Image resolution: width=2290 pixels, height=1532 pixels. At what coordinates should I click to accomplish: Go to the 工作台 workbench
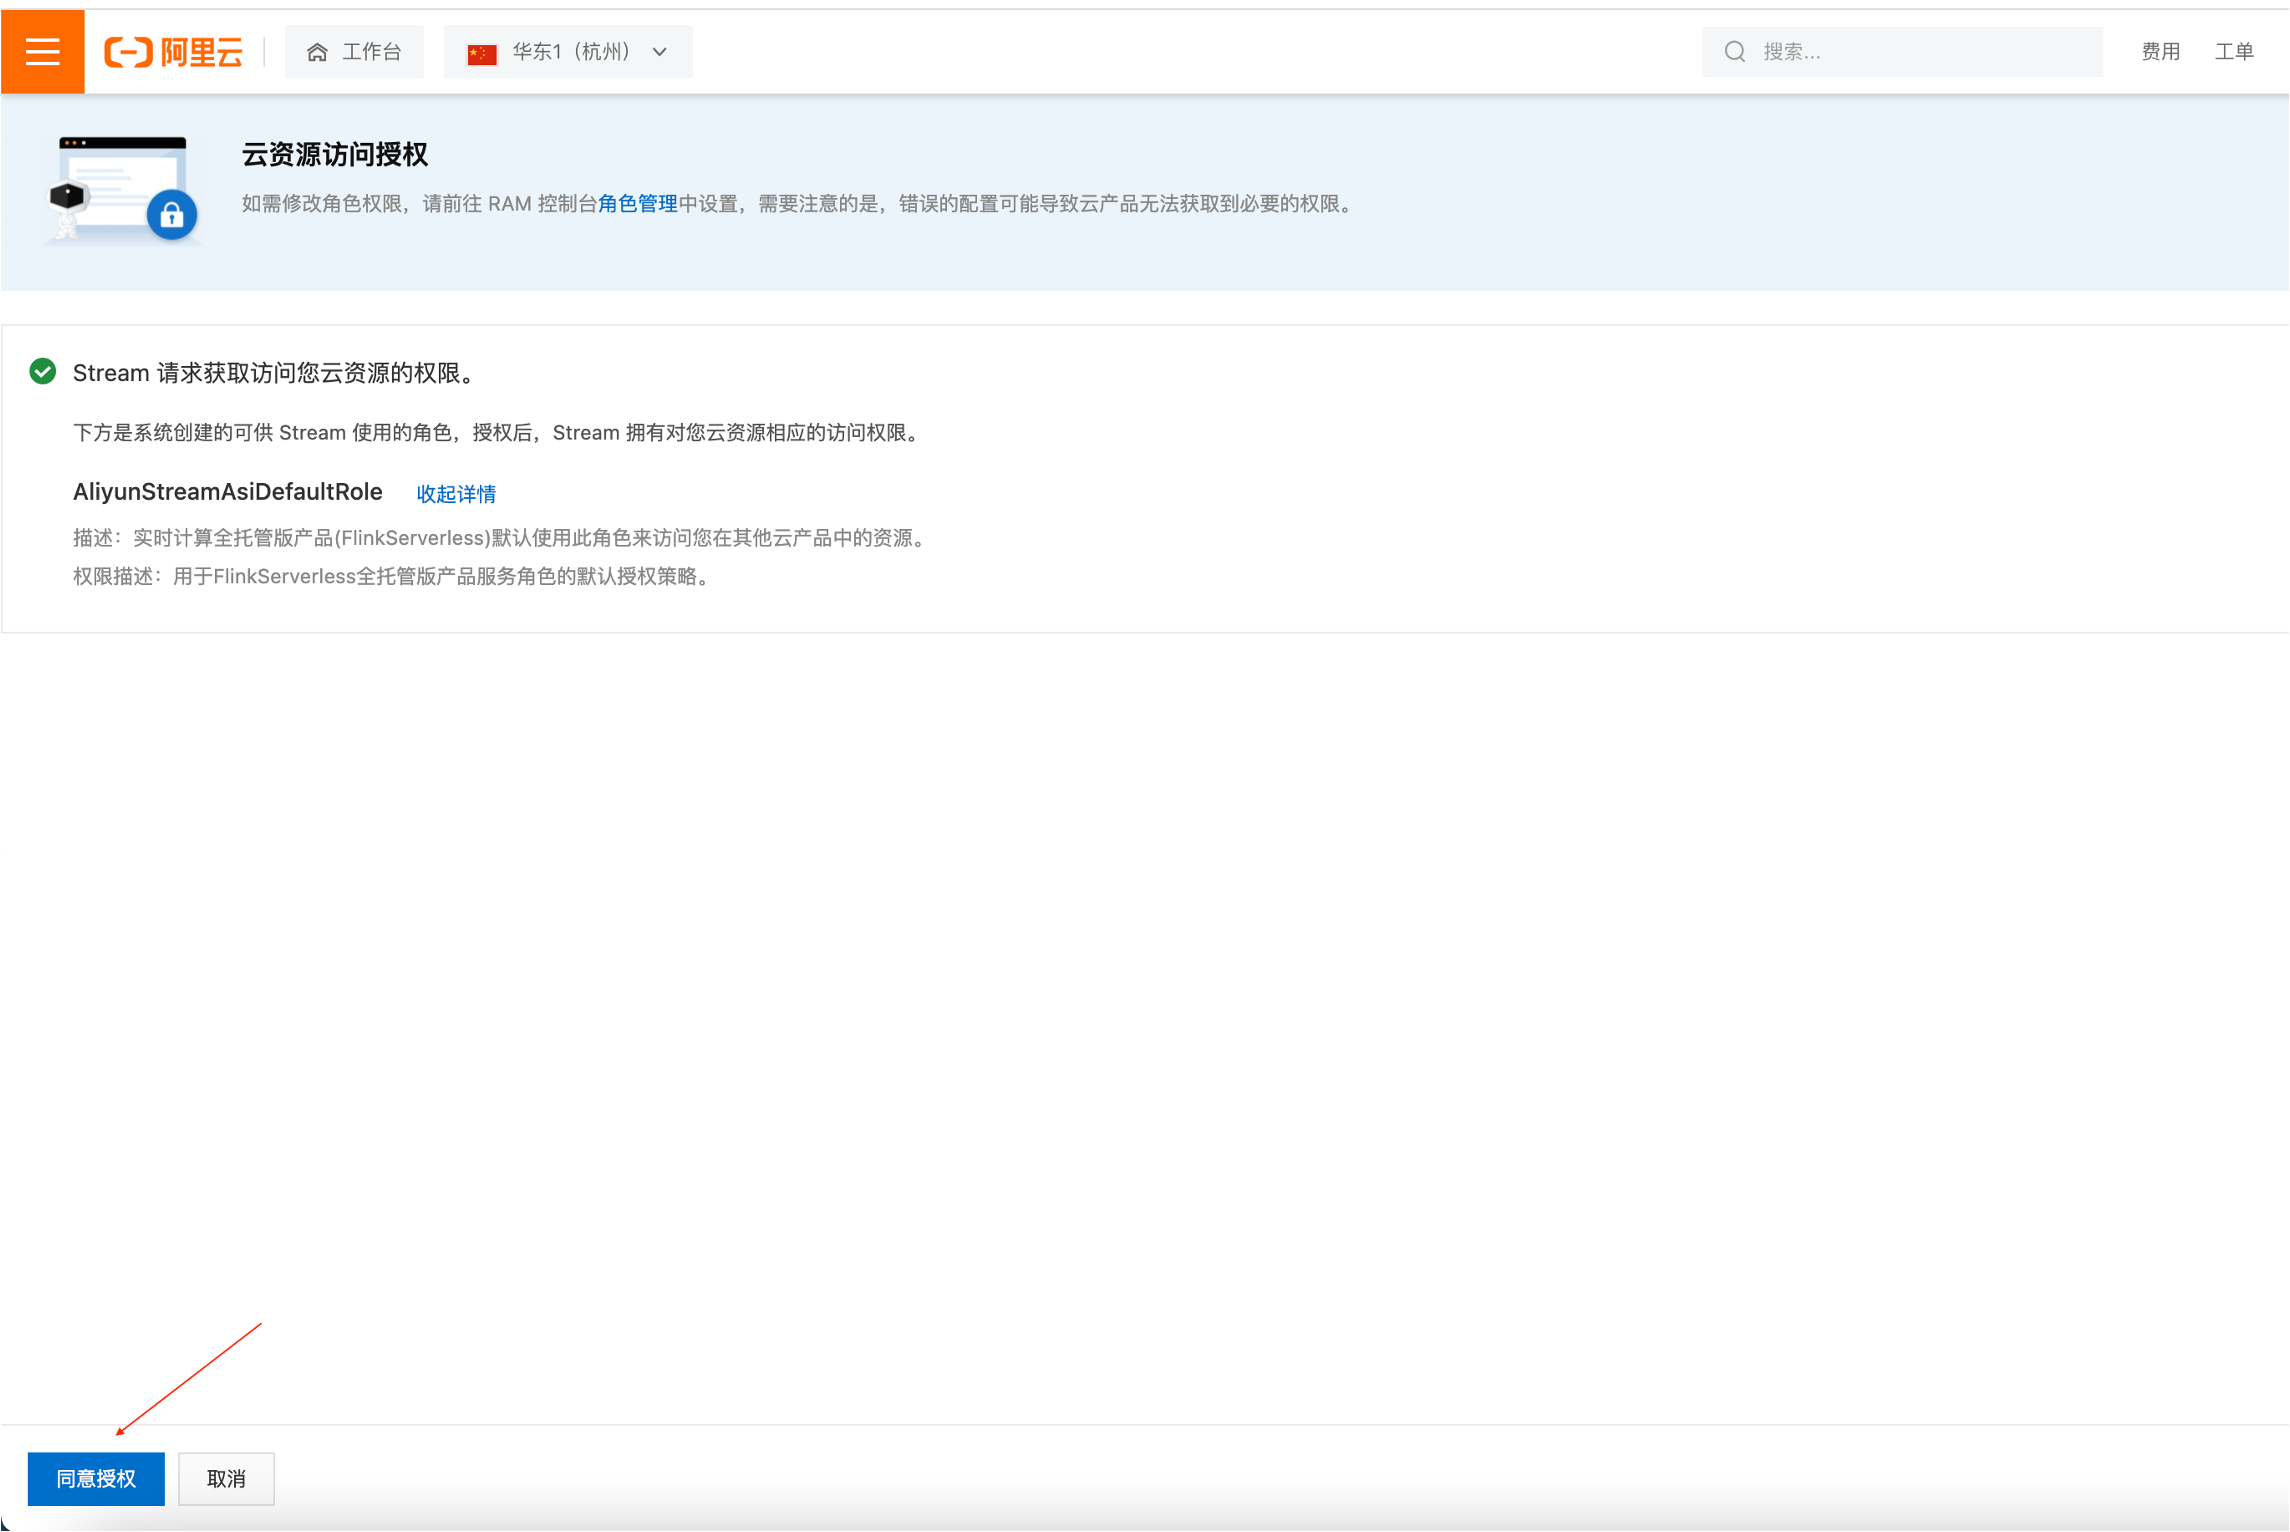coord(371,52)
